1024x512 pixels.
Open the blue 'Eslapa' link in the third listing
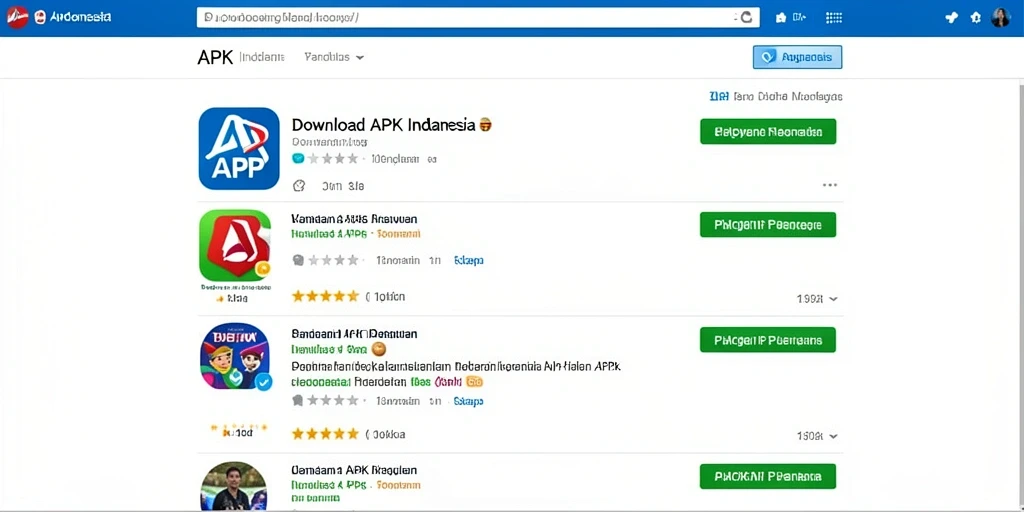point(468,401)
